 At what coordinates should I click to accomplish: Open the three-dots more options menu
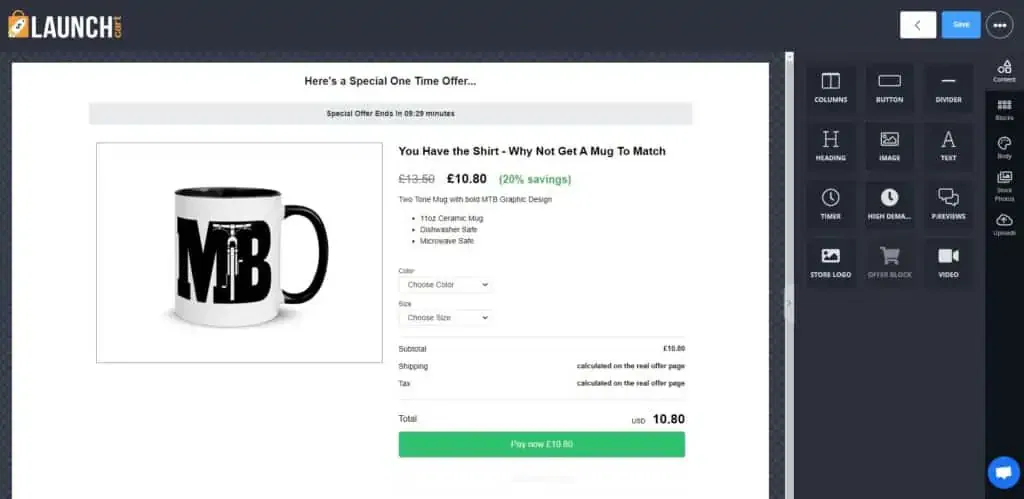tap(999, 25)
